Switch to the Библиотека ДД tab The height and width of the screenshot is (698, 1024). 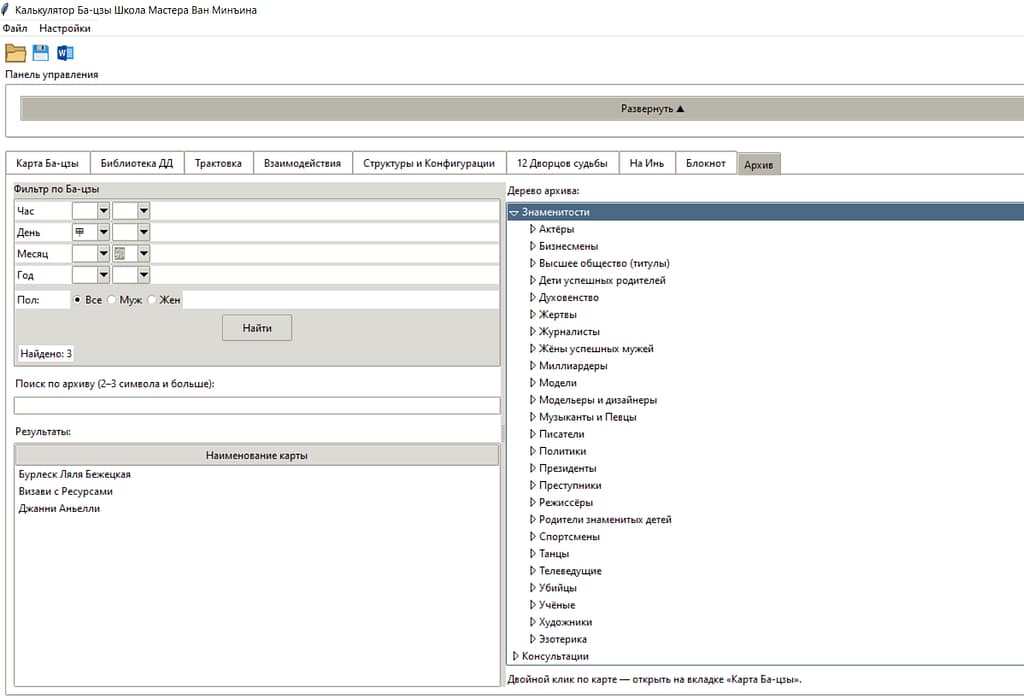tap(137, 163)
